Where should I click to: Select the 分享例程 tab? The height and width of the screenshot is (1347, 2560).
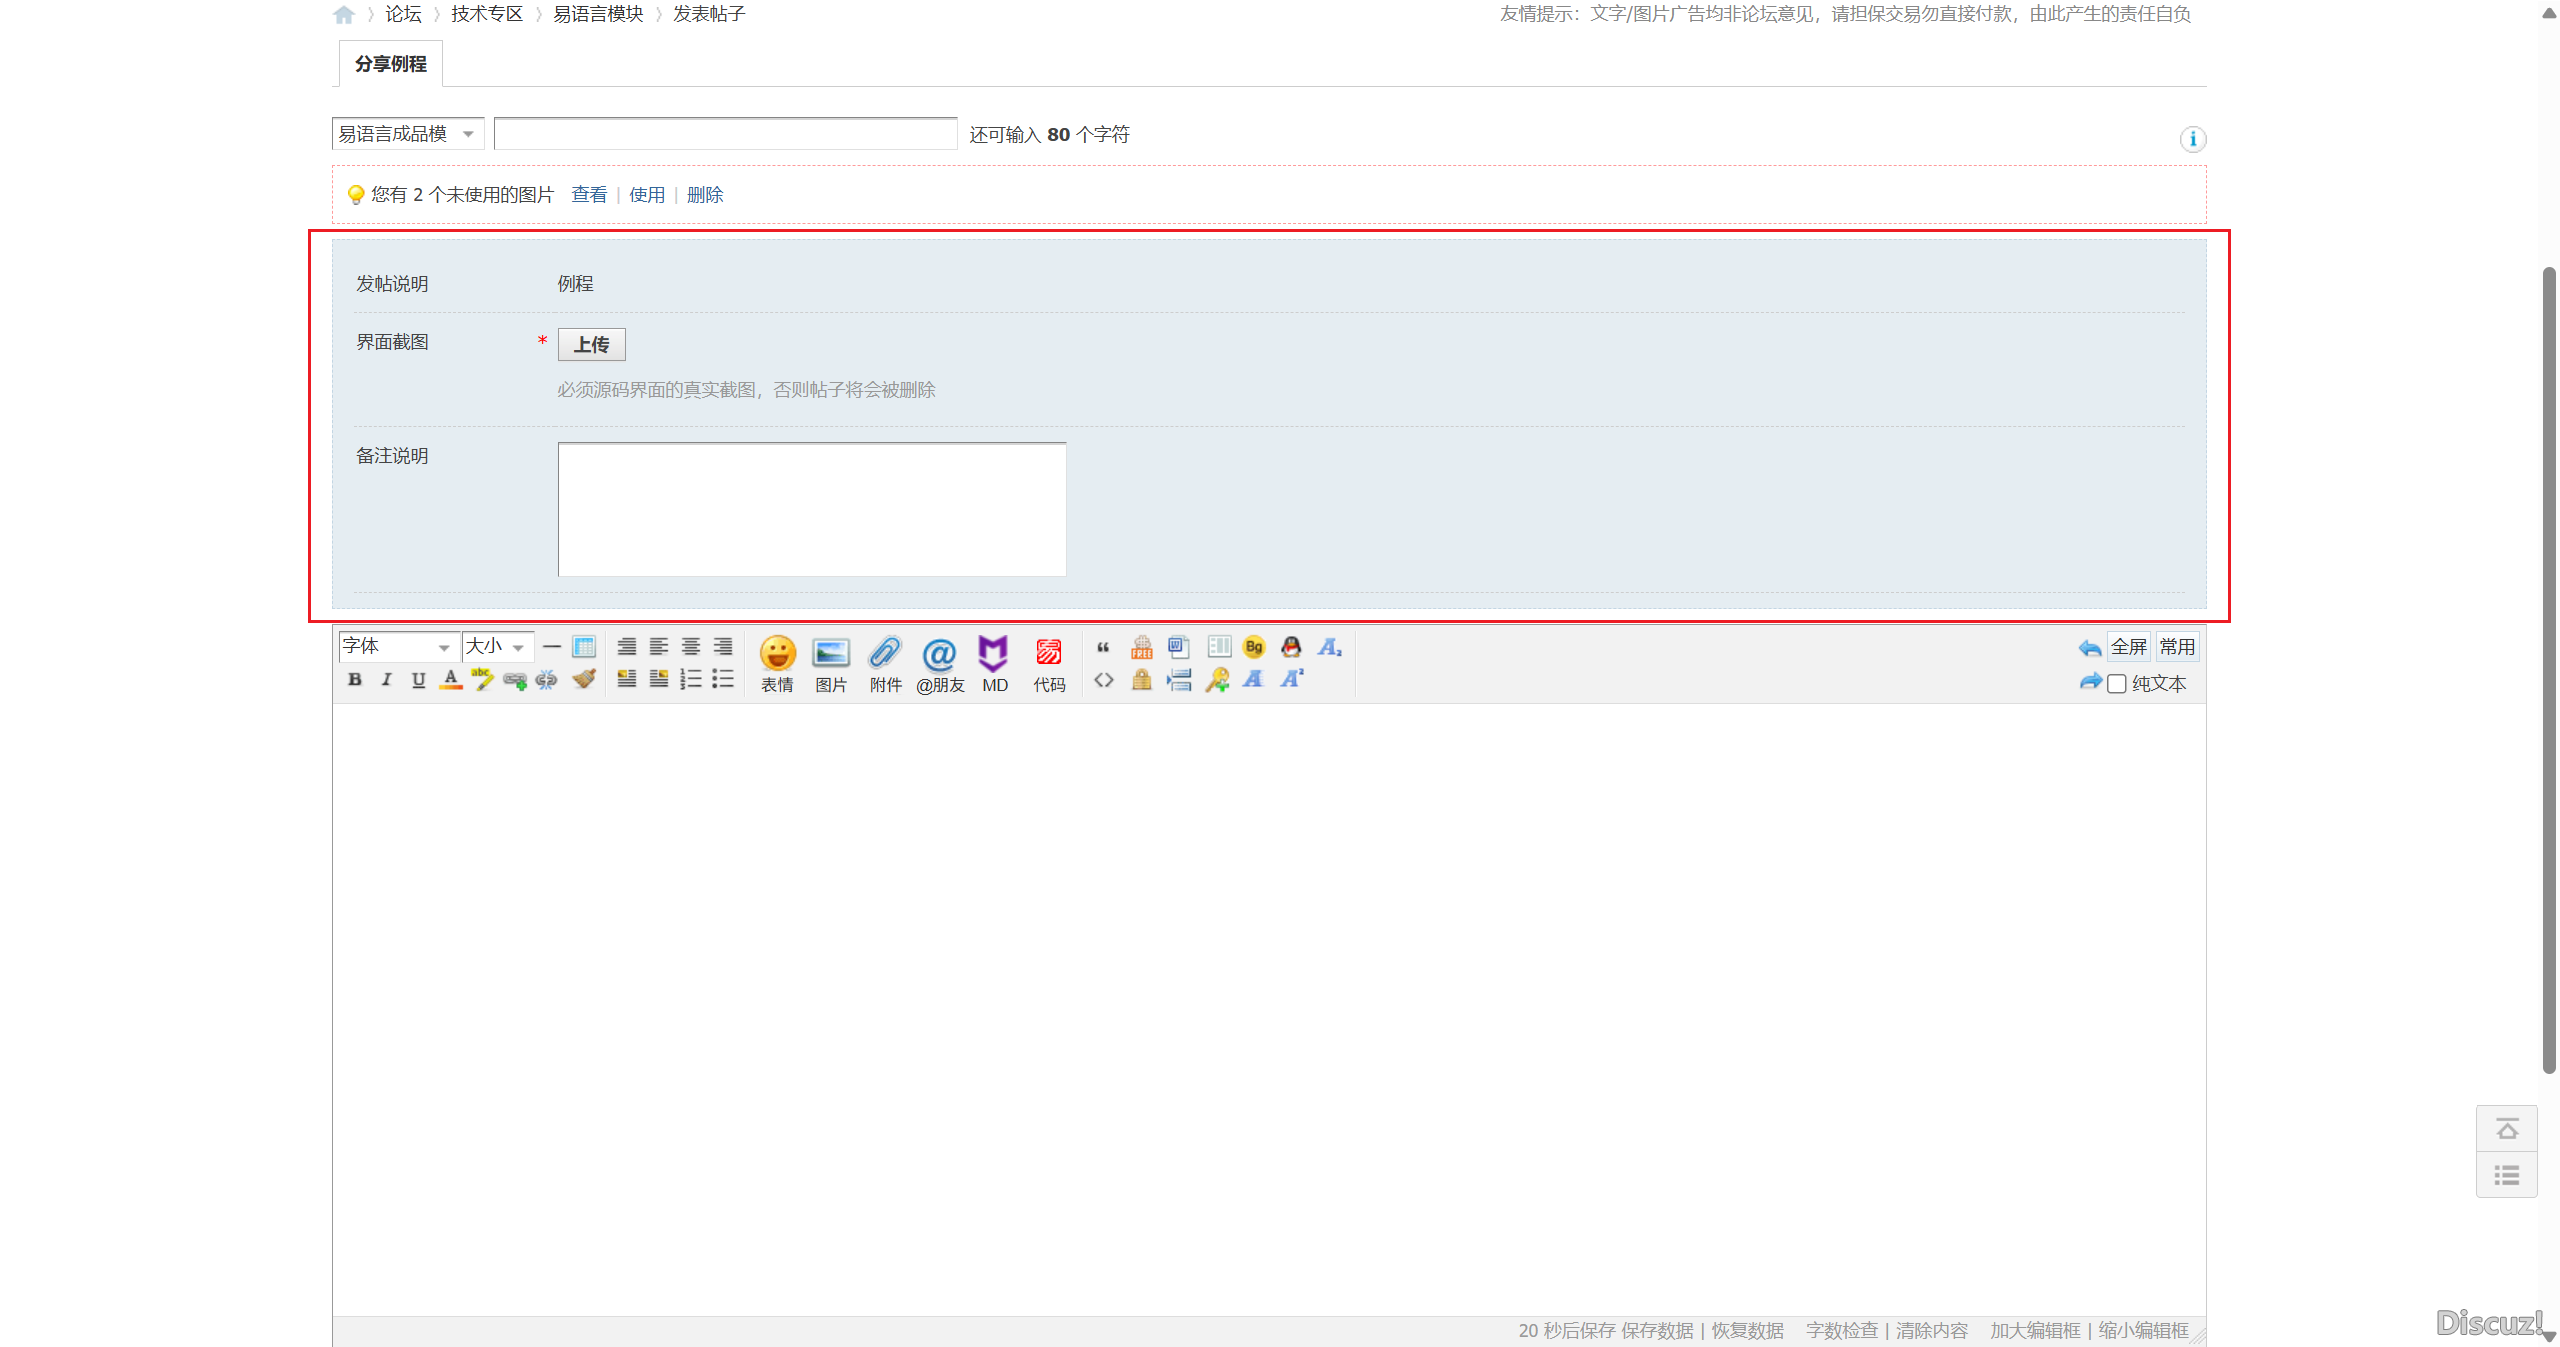390,64
